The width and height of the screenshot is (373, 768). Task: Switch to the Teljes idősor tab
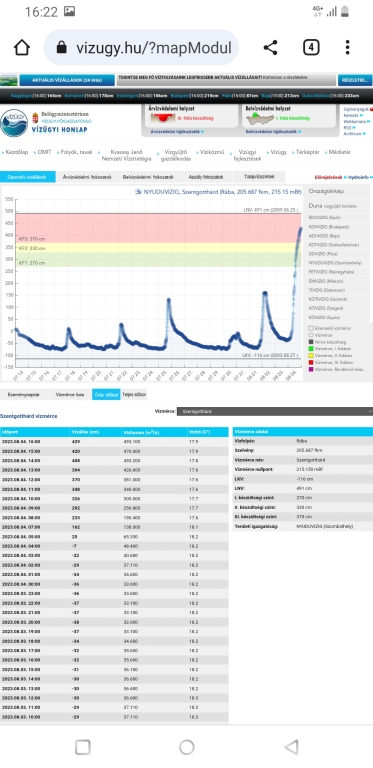coord(134,394)
